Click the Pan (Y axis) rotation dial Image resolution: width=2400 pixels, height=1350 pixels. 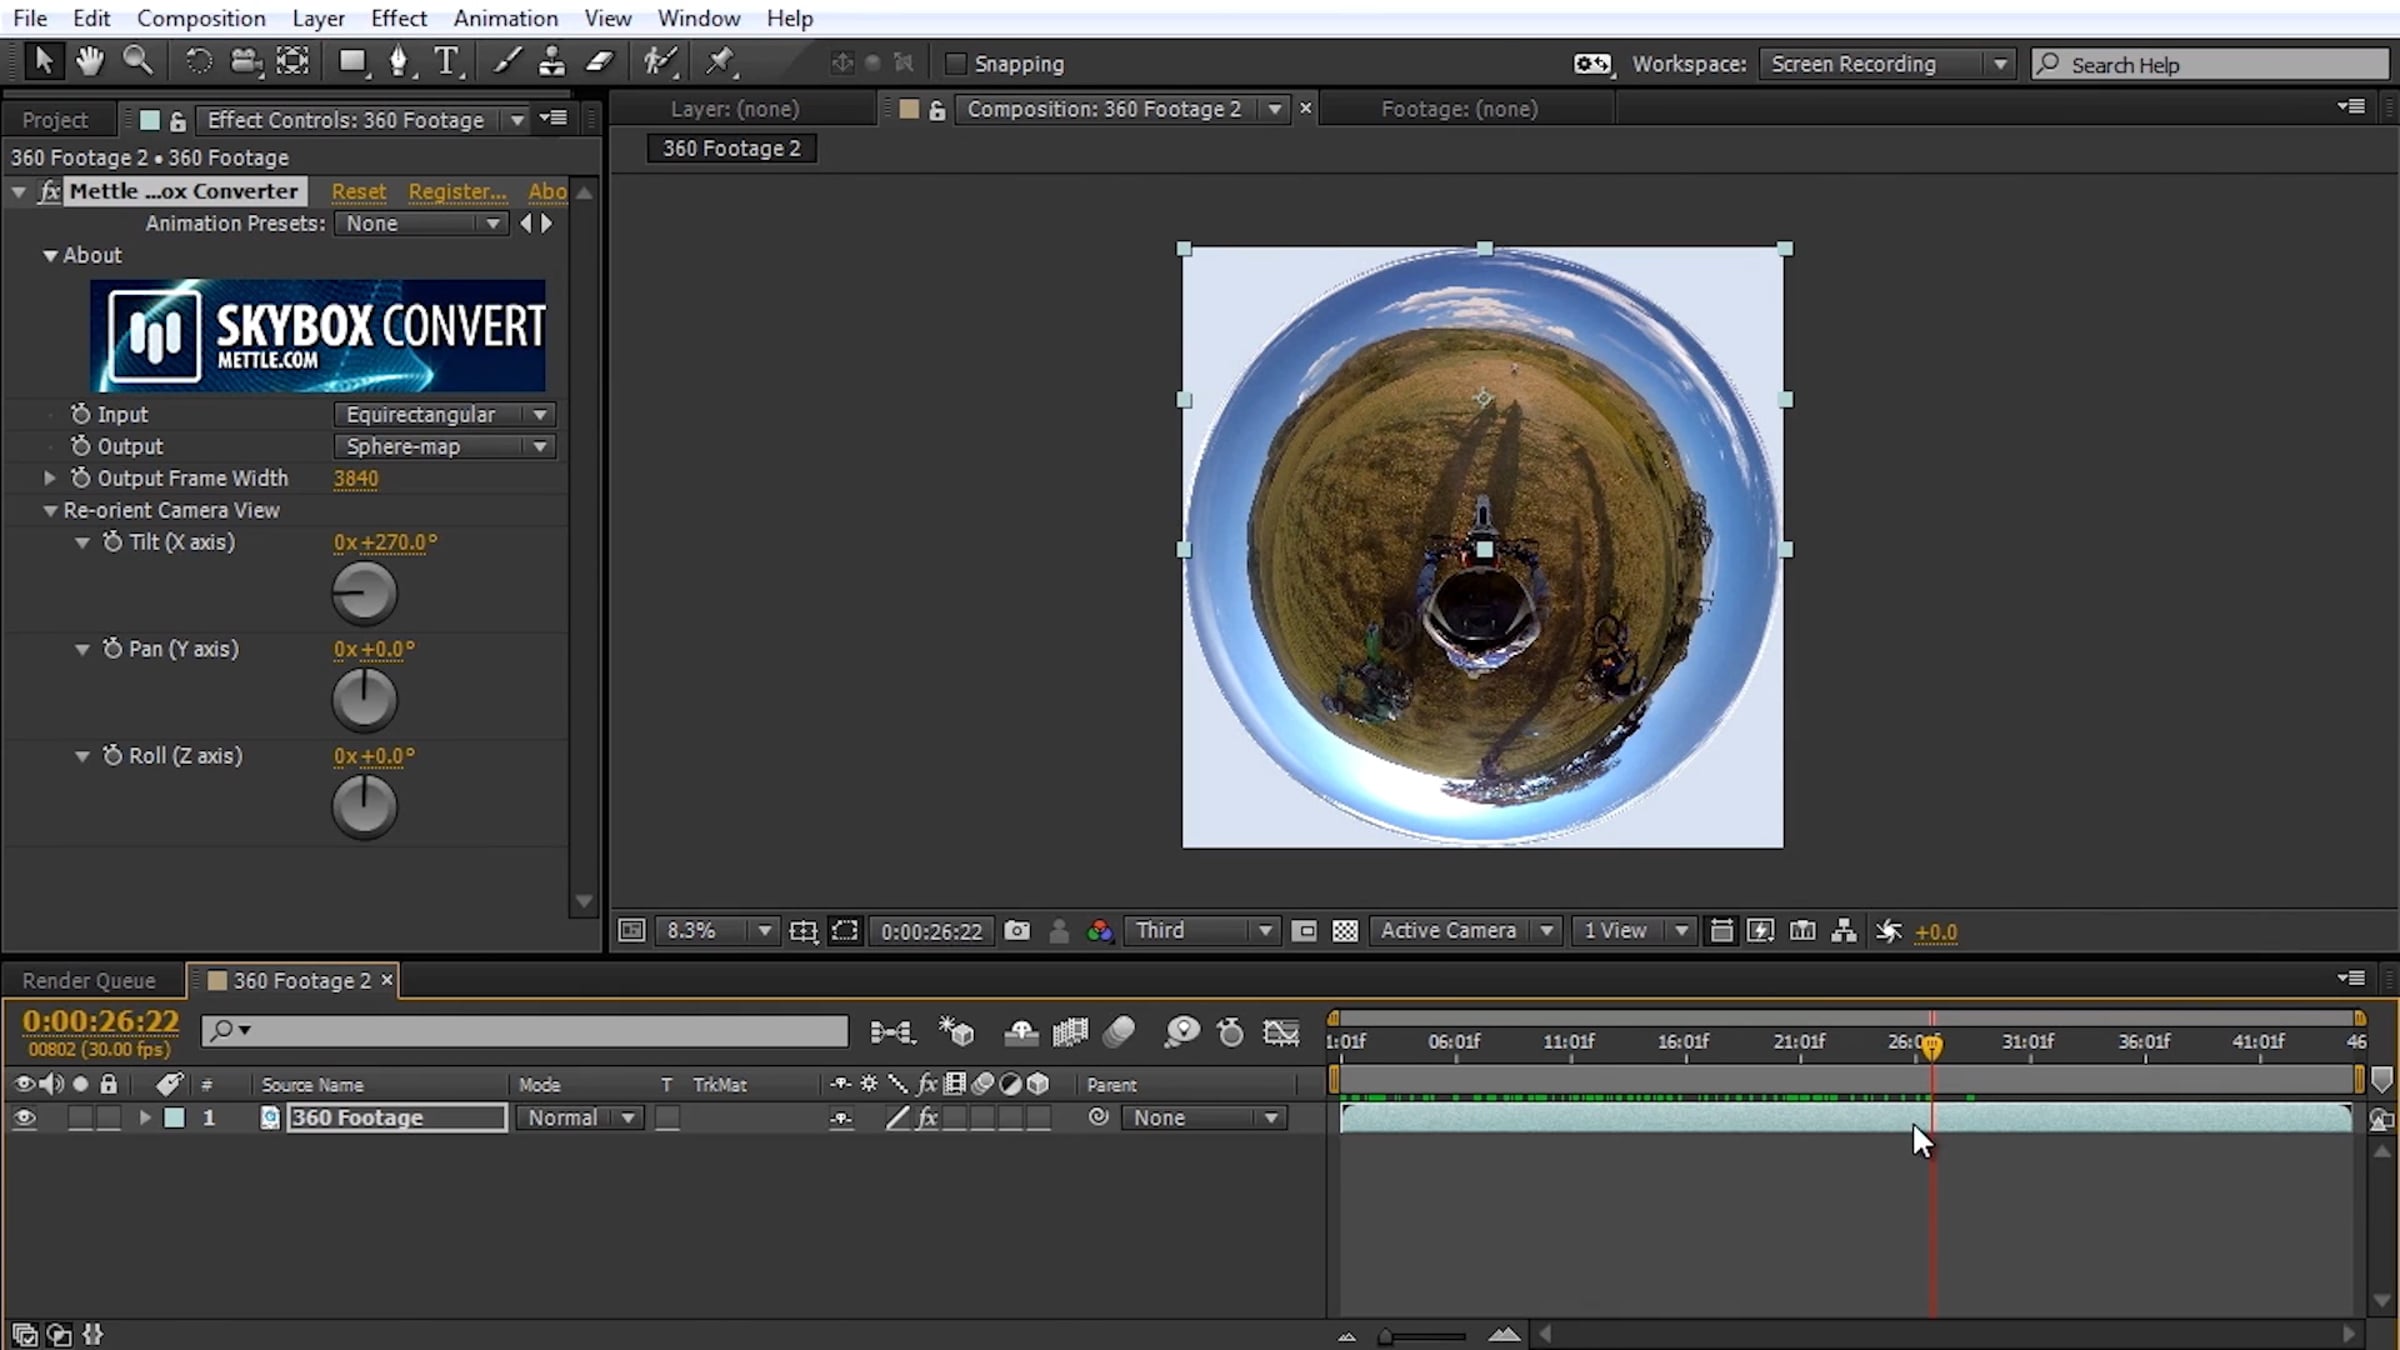[x=364, y=698]
